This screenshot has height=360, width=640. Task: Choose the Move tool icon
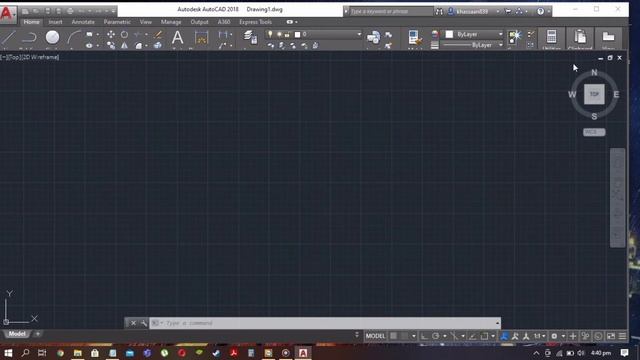111,35
